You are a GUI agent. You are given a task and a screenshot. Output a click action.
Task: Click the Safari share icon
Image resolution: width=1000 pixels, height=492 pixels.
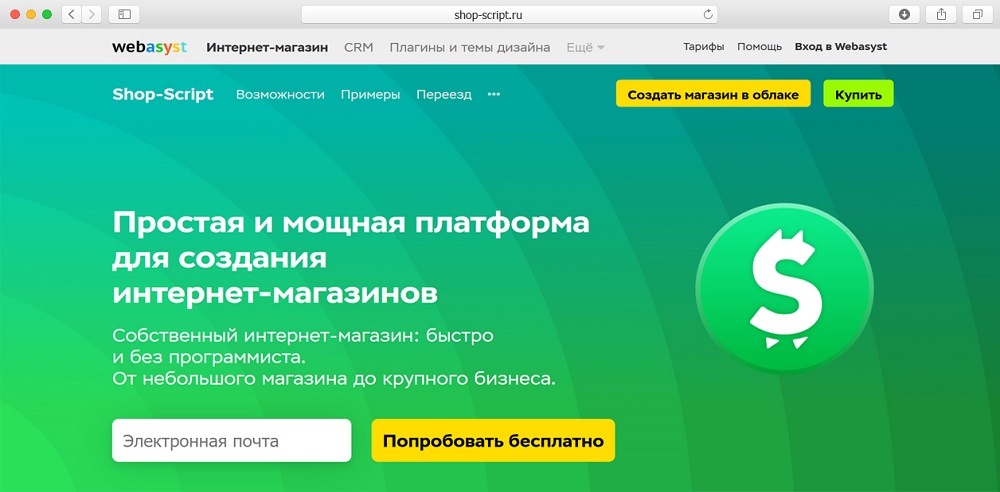(941, 15)
